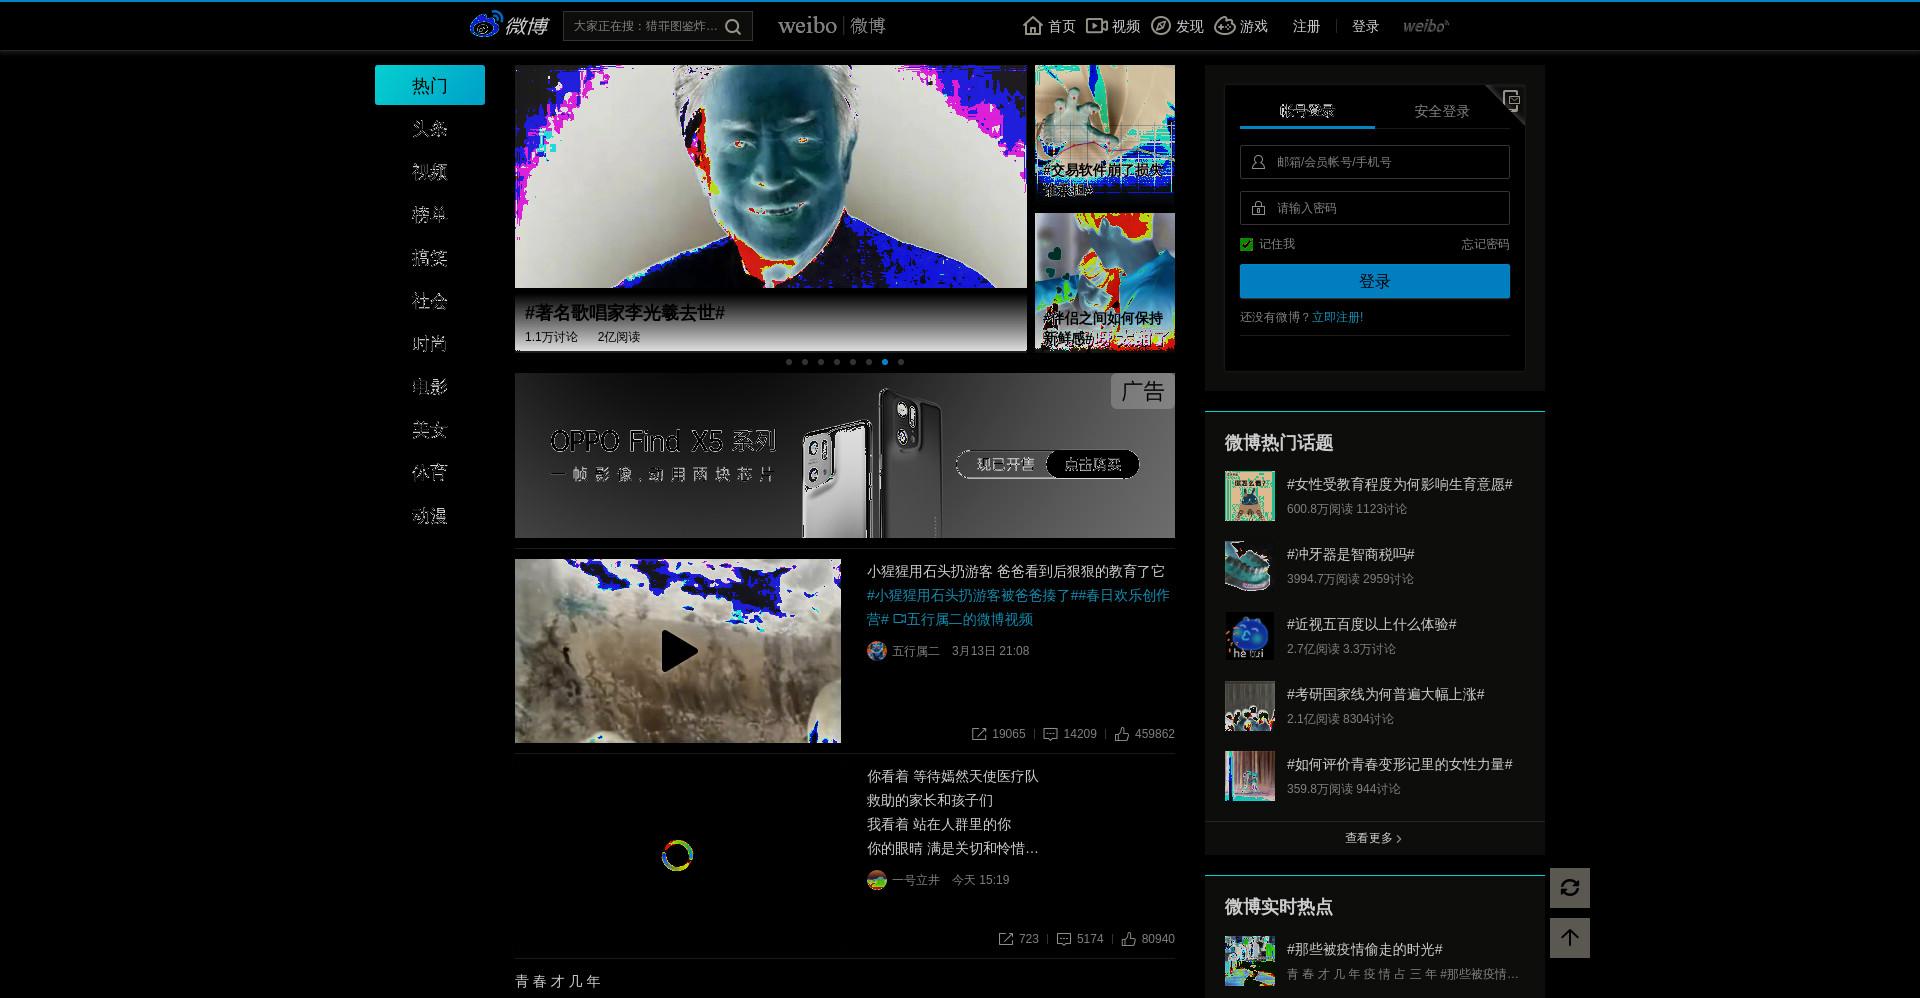Viewport: 1920px width, 998px height.
Task: Click 立即注册 link
Action: click(1337, 317)
